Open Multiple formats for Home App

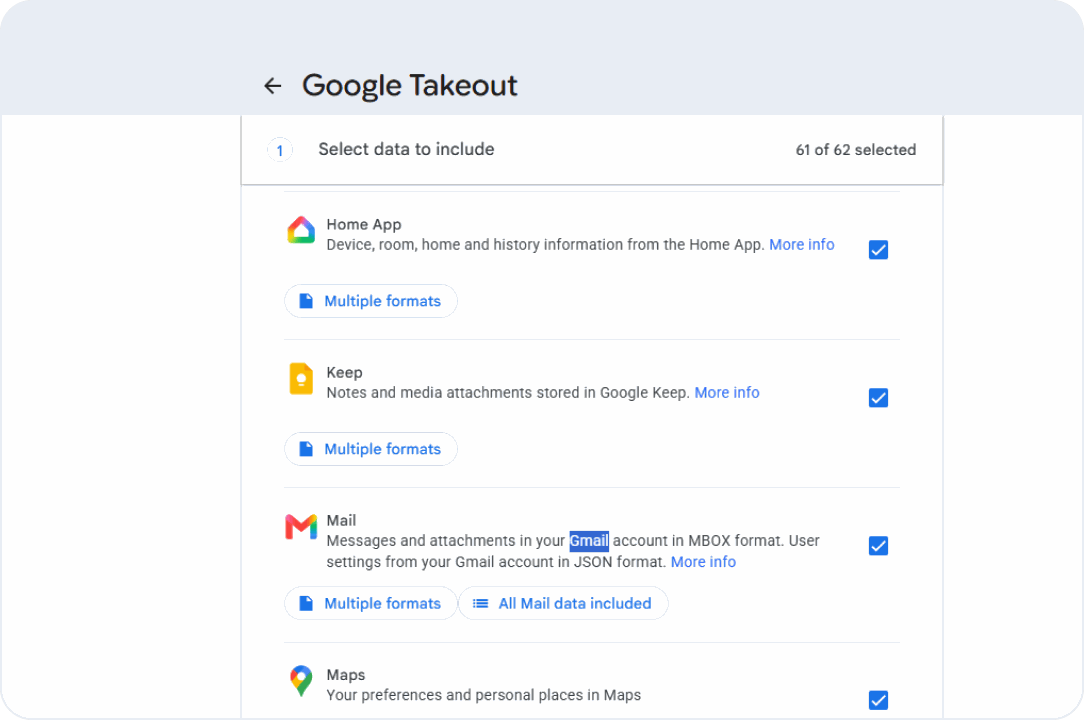[371, 301]
